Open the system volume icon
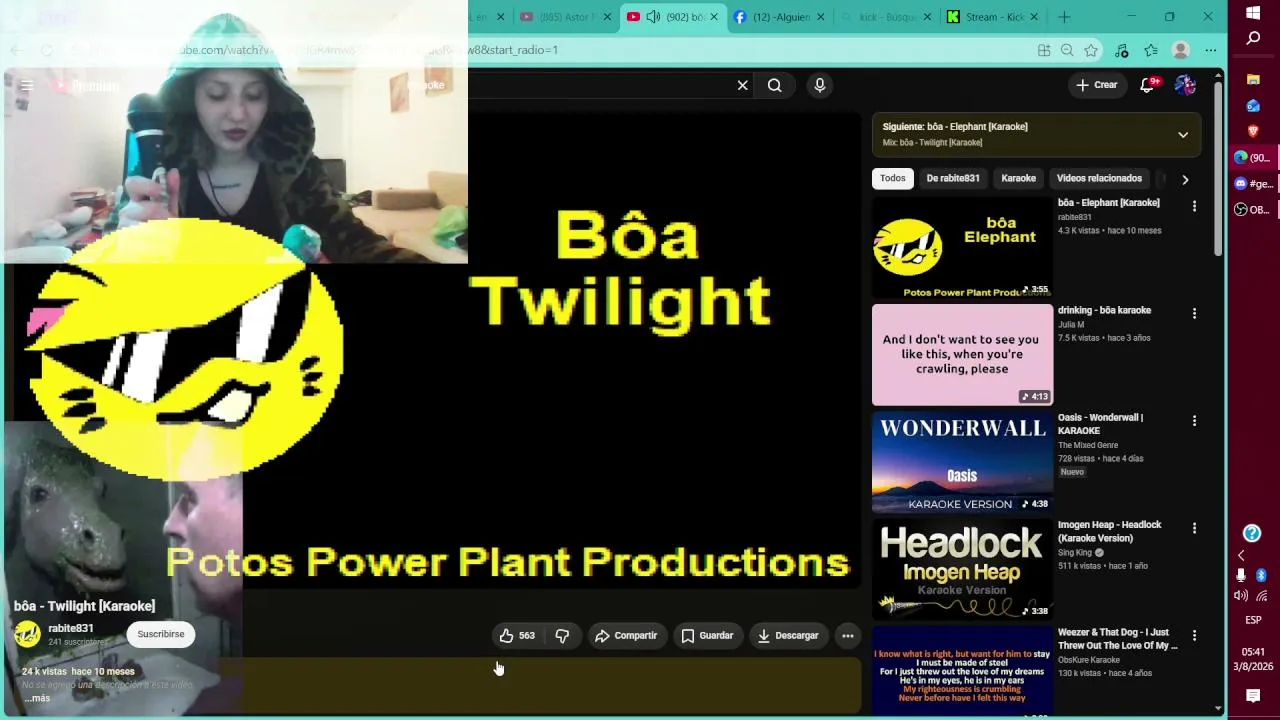Image resolution: width=1280 pixels, height=720 pixels. (x=1241, y=596)
